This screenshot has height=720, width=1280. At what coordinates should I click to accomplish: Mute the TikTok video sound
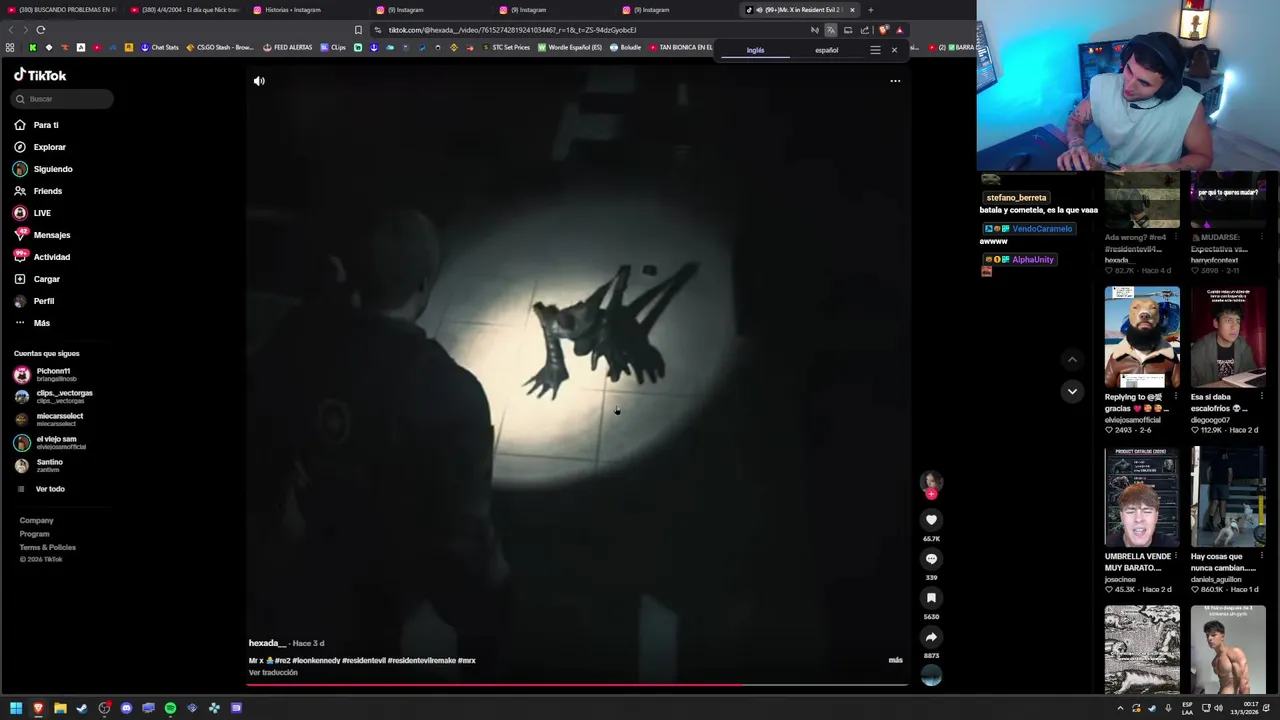coord(259,81)
